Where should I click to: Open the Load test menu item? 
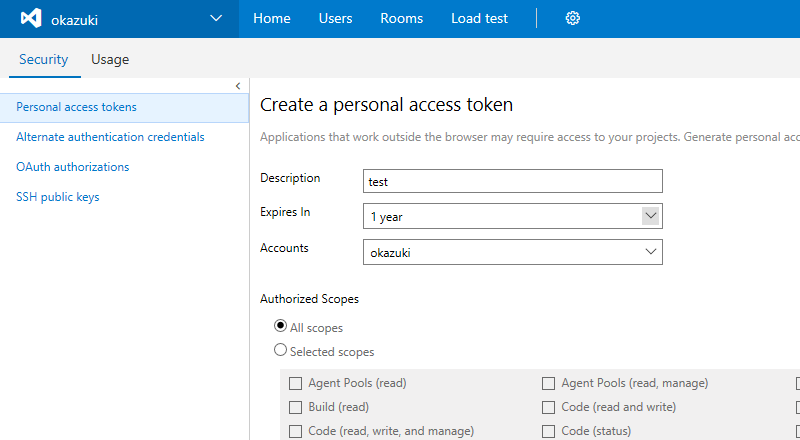pyautogui.click(x=479, y=19)
